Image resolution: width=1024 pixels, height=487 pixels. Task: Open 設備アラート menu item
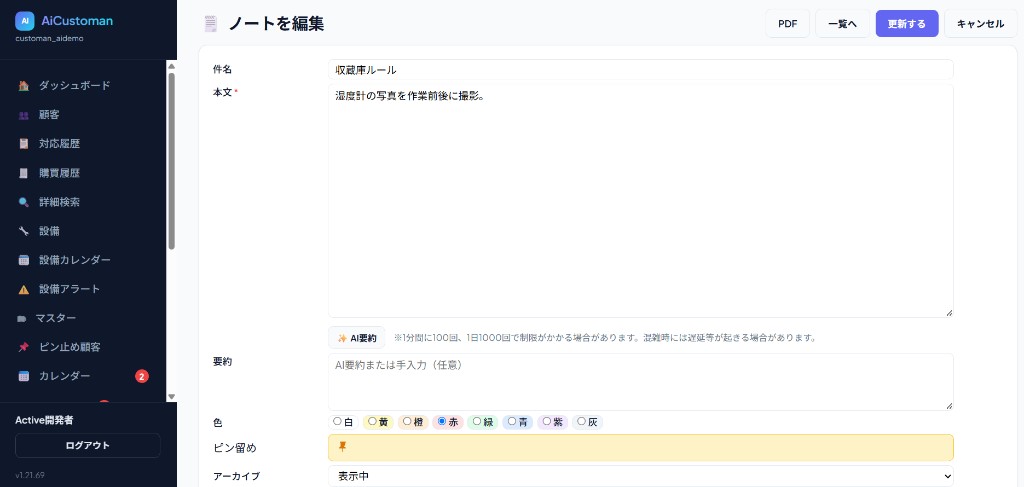[69, 289]
